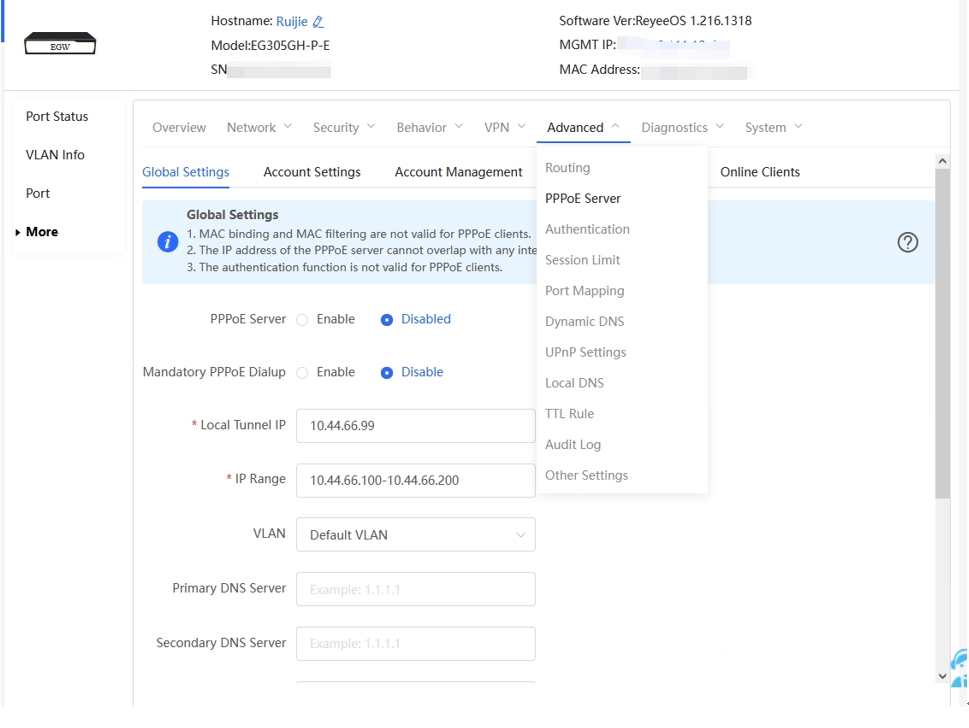Choose Dynamic DNS in the Advanced menu
Image resolution: width=969 pixels, height=728 pixels.
(x=584, y=322)
